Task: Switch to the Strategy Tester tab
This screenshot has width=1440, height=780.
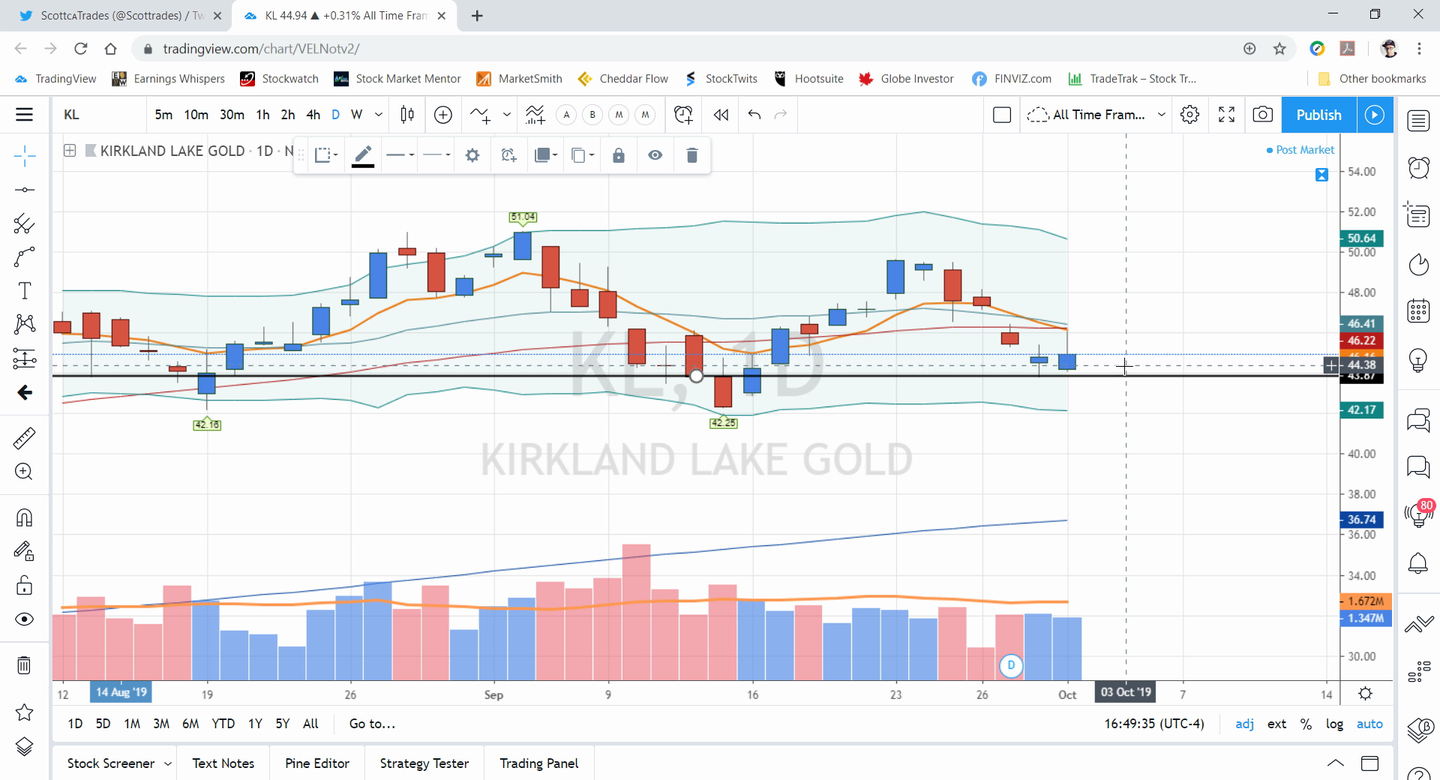Action: 424,763
